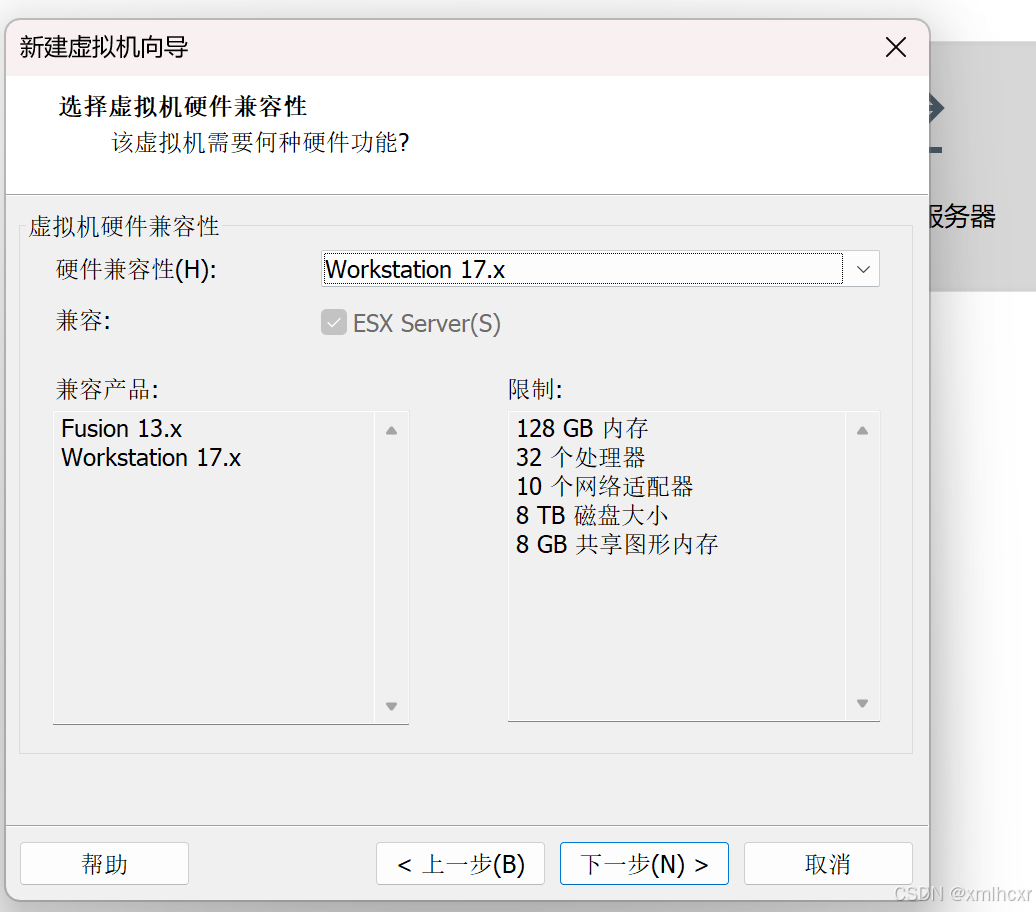Close the 新建虚拟机向导 dialog
The image size is (1036, 912).
click(895, 47)
